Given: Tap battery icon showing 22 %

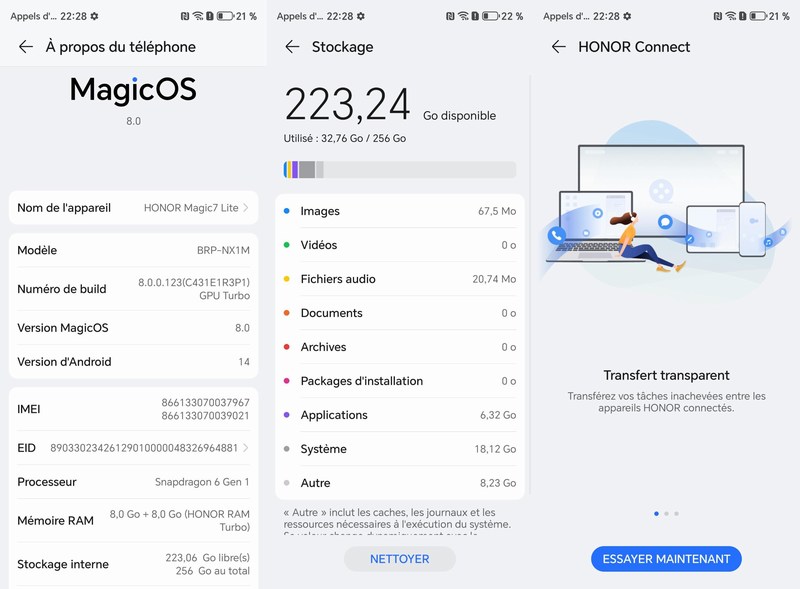Looking at the screenshot, I should 491,16.
